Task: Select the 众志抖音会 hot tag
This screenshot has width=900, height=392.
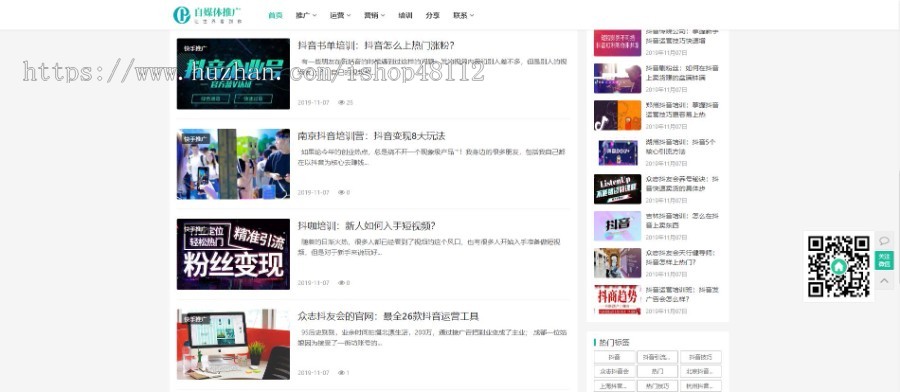Action: coord(614,371)
